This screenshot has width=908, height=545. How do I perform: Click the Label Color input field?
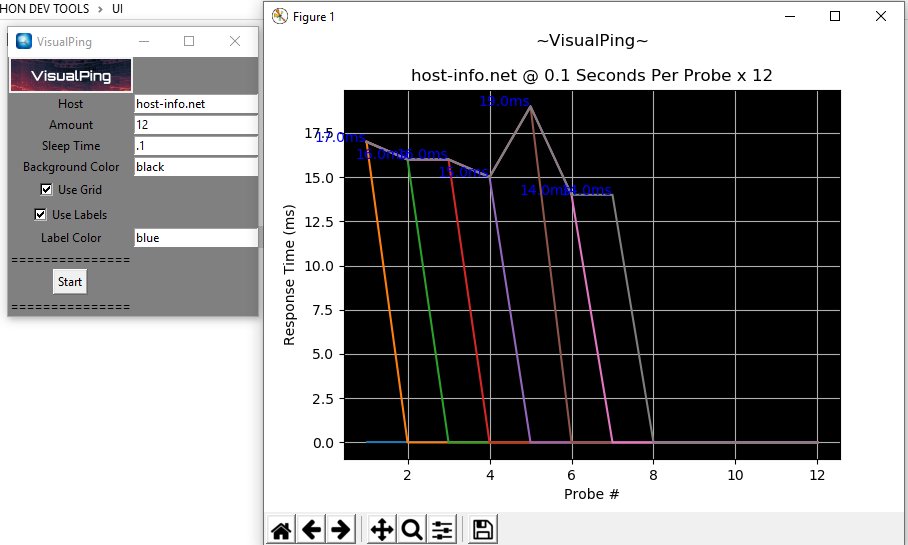click(196, 237)
